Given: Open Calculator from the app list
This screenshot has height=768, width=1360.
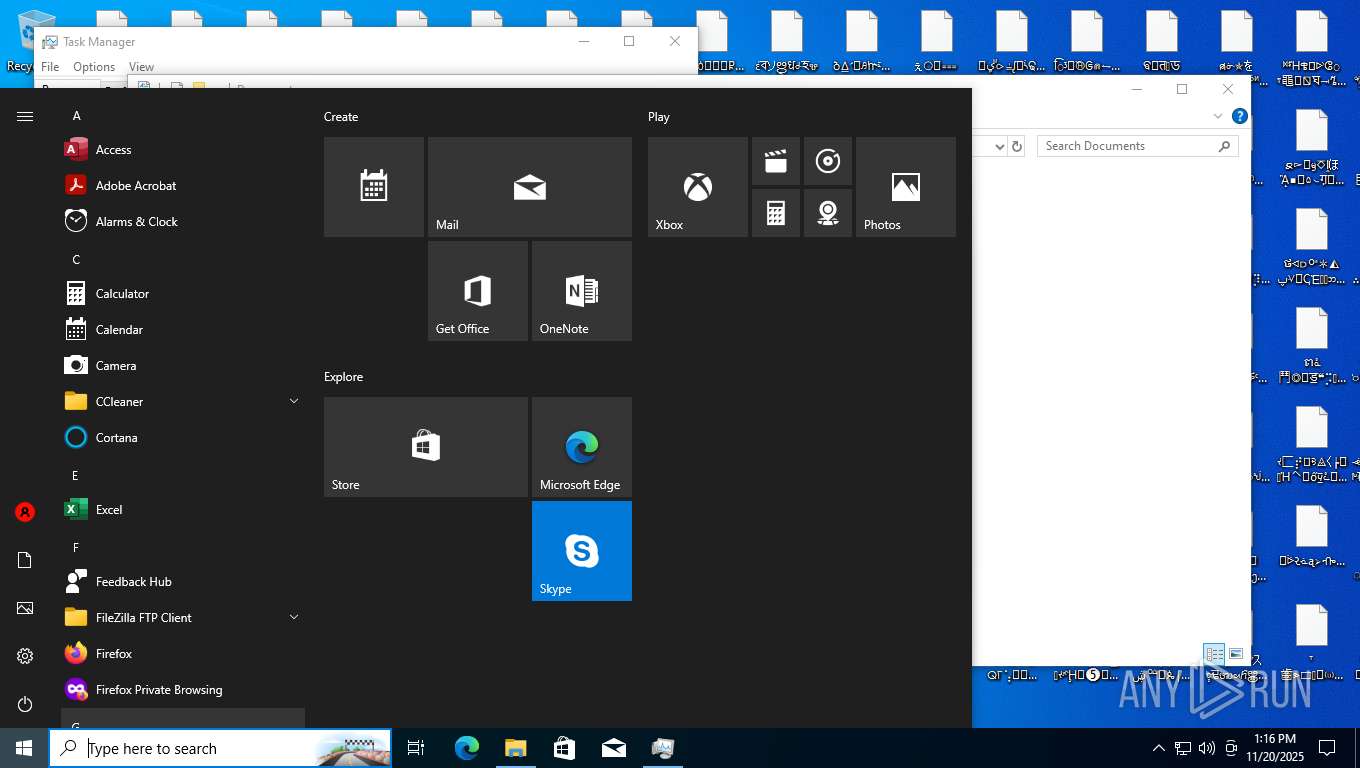Looking at the screenshot, I should point(183,294).
